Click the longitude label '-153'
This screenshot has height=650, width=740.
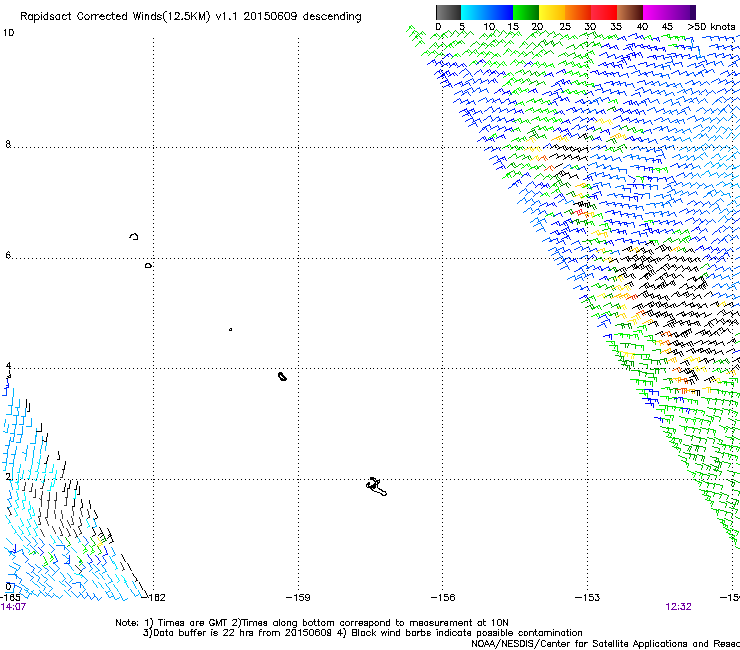pos(587,597)
